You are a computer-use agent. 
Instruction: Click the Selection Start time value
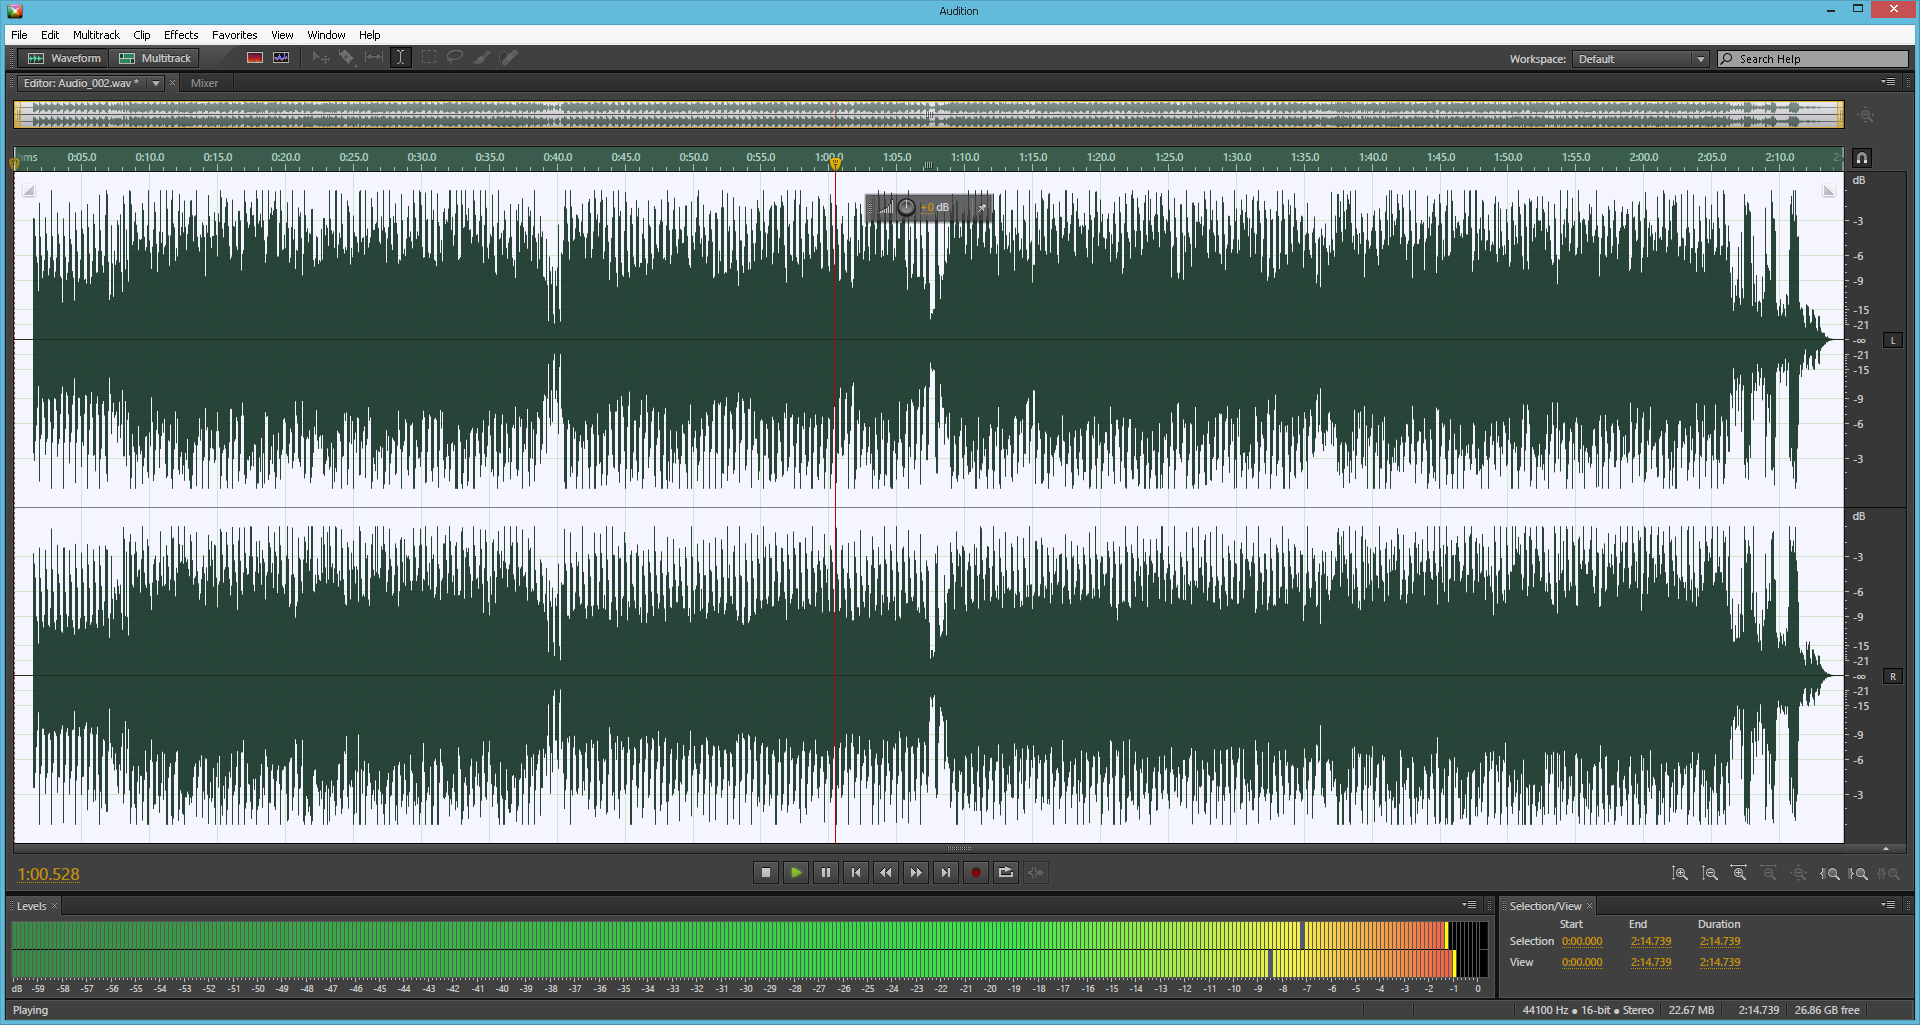coord(1582,942)
